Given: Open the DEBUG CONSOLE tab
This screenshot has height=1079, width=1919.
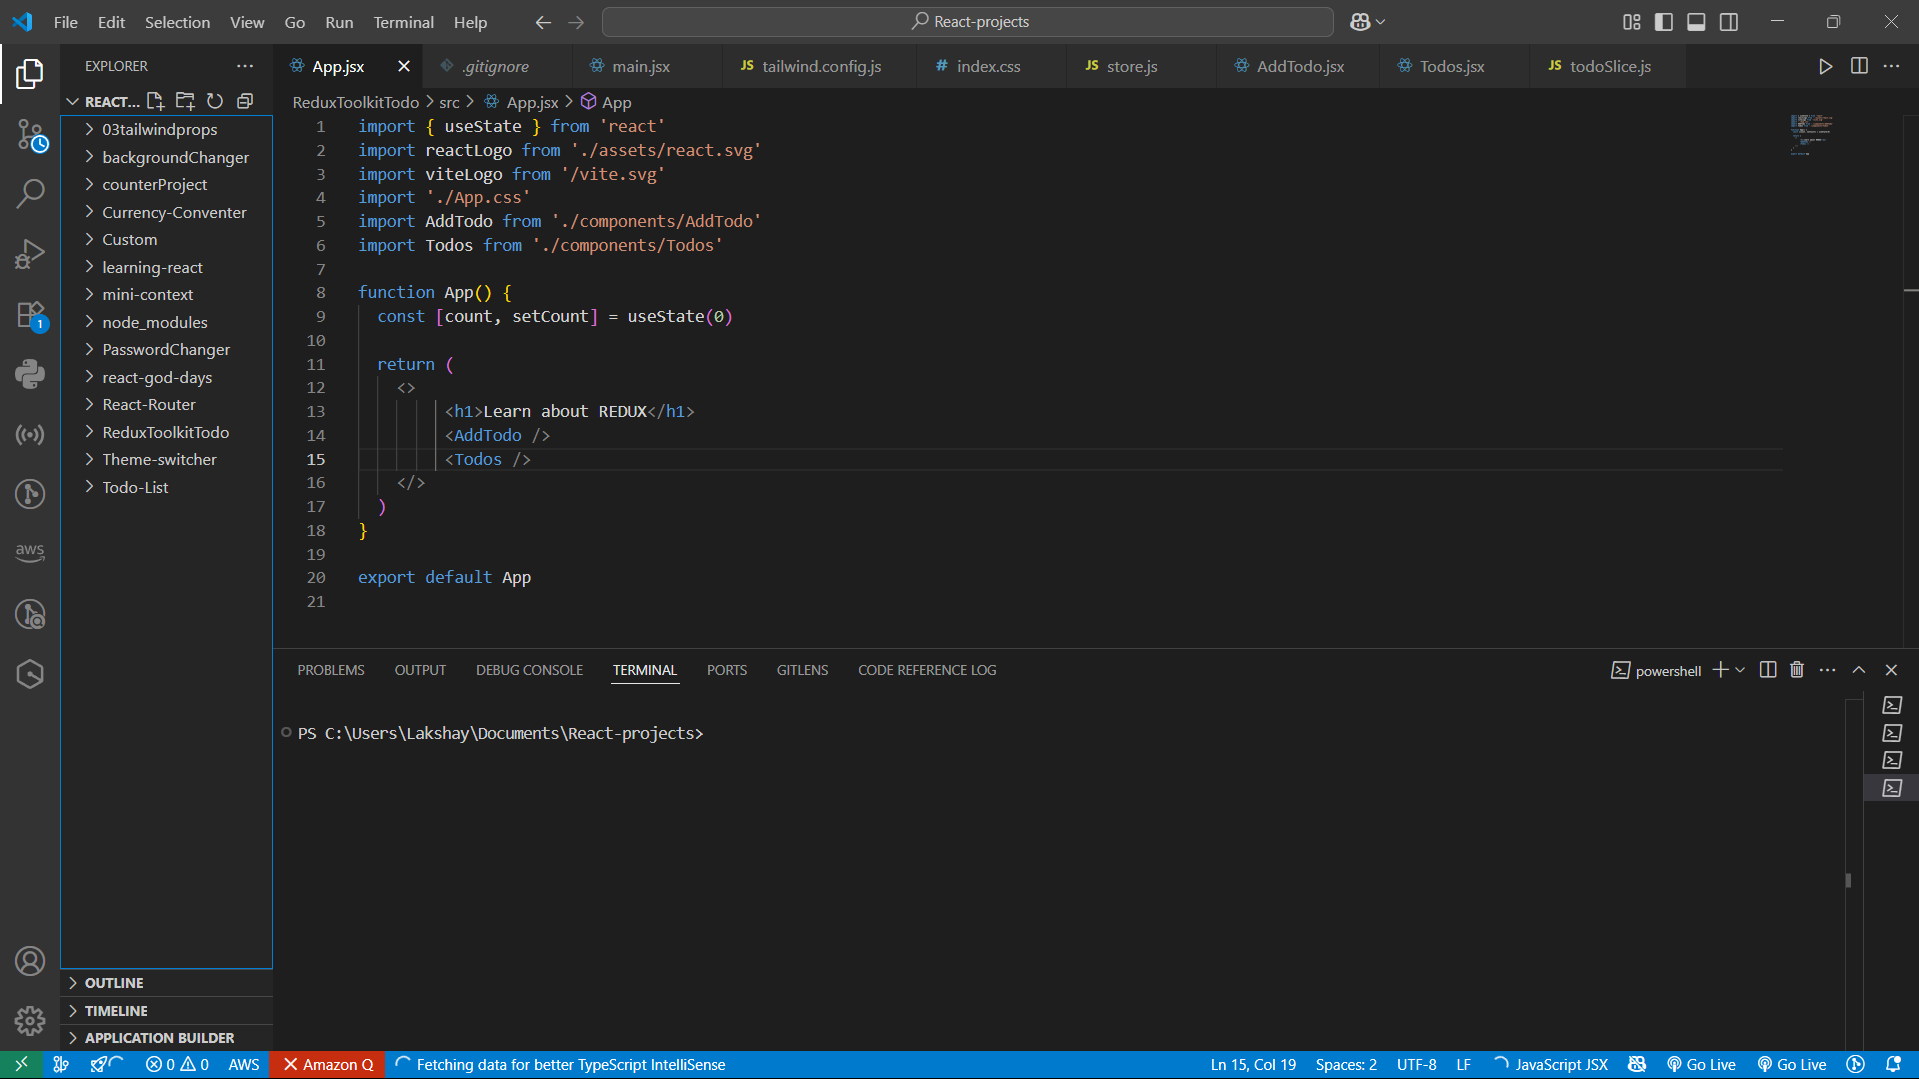Looking at the screenshot, I should [529, 670].
